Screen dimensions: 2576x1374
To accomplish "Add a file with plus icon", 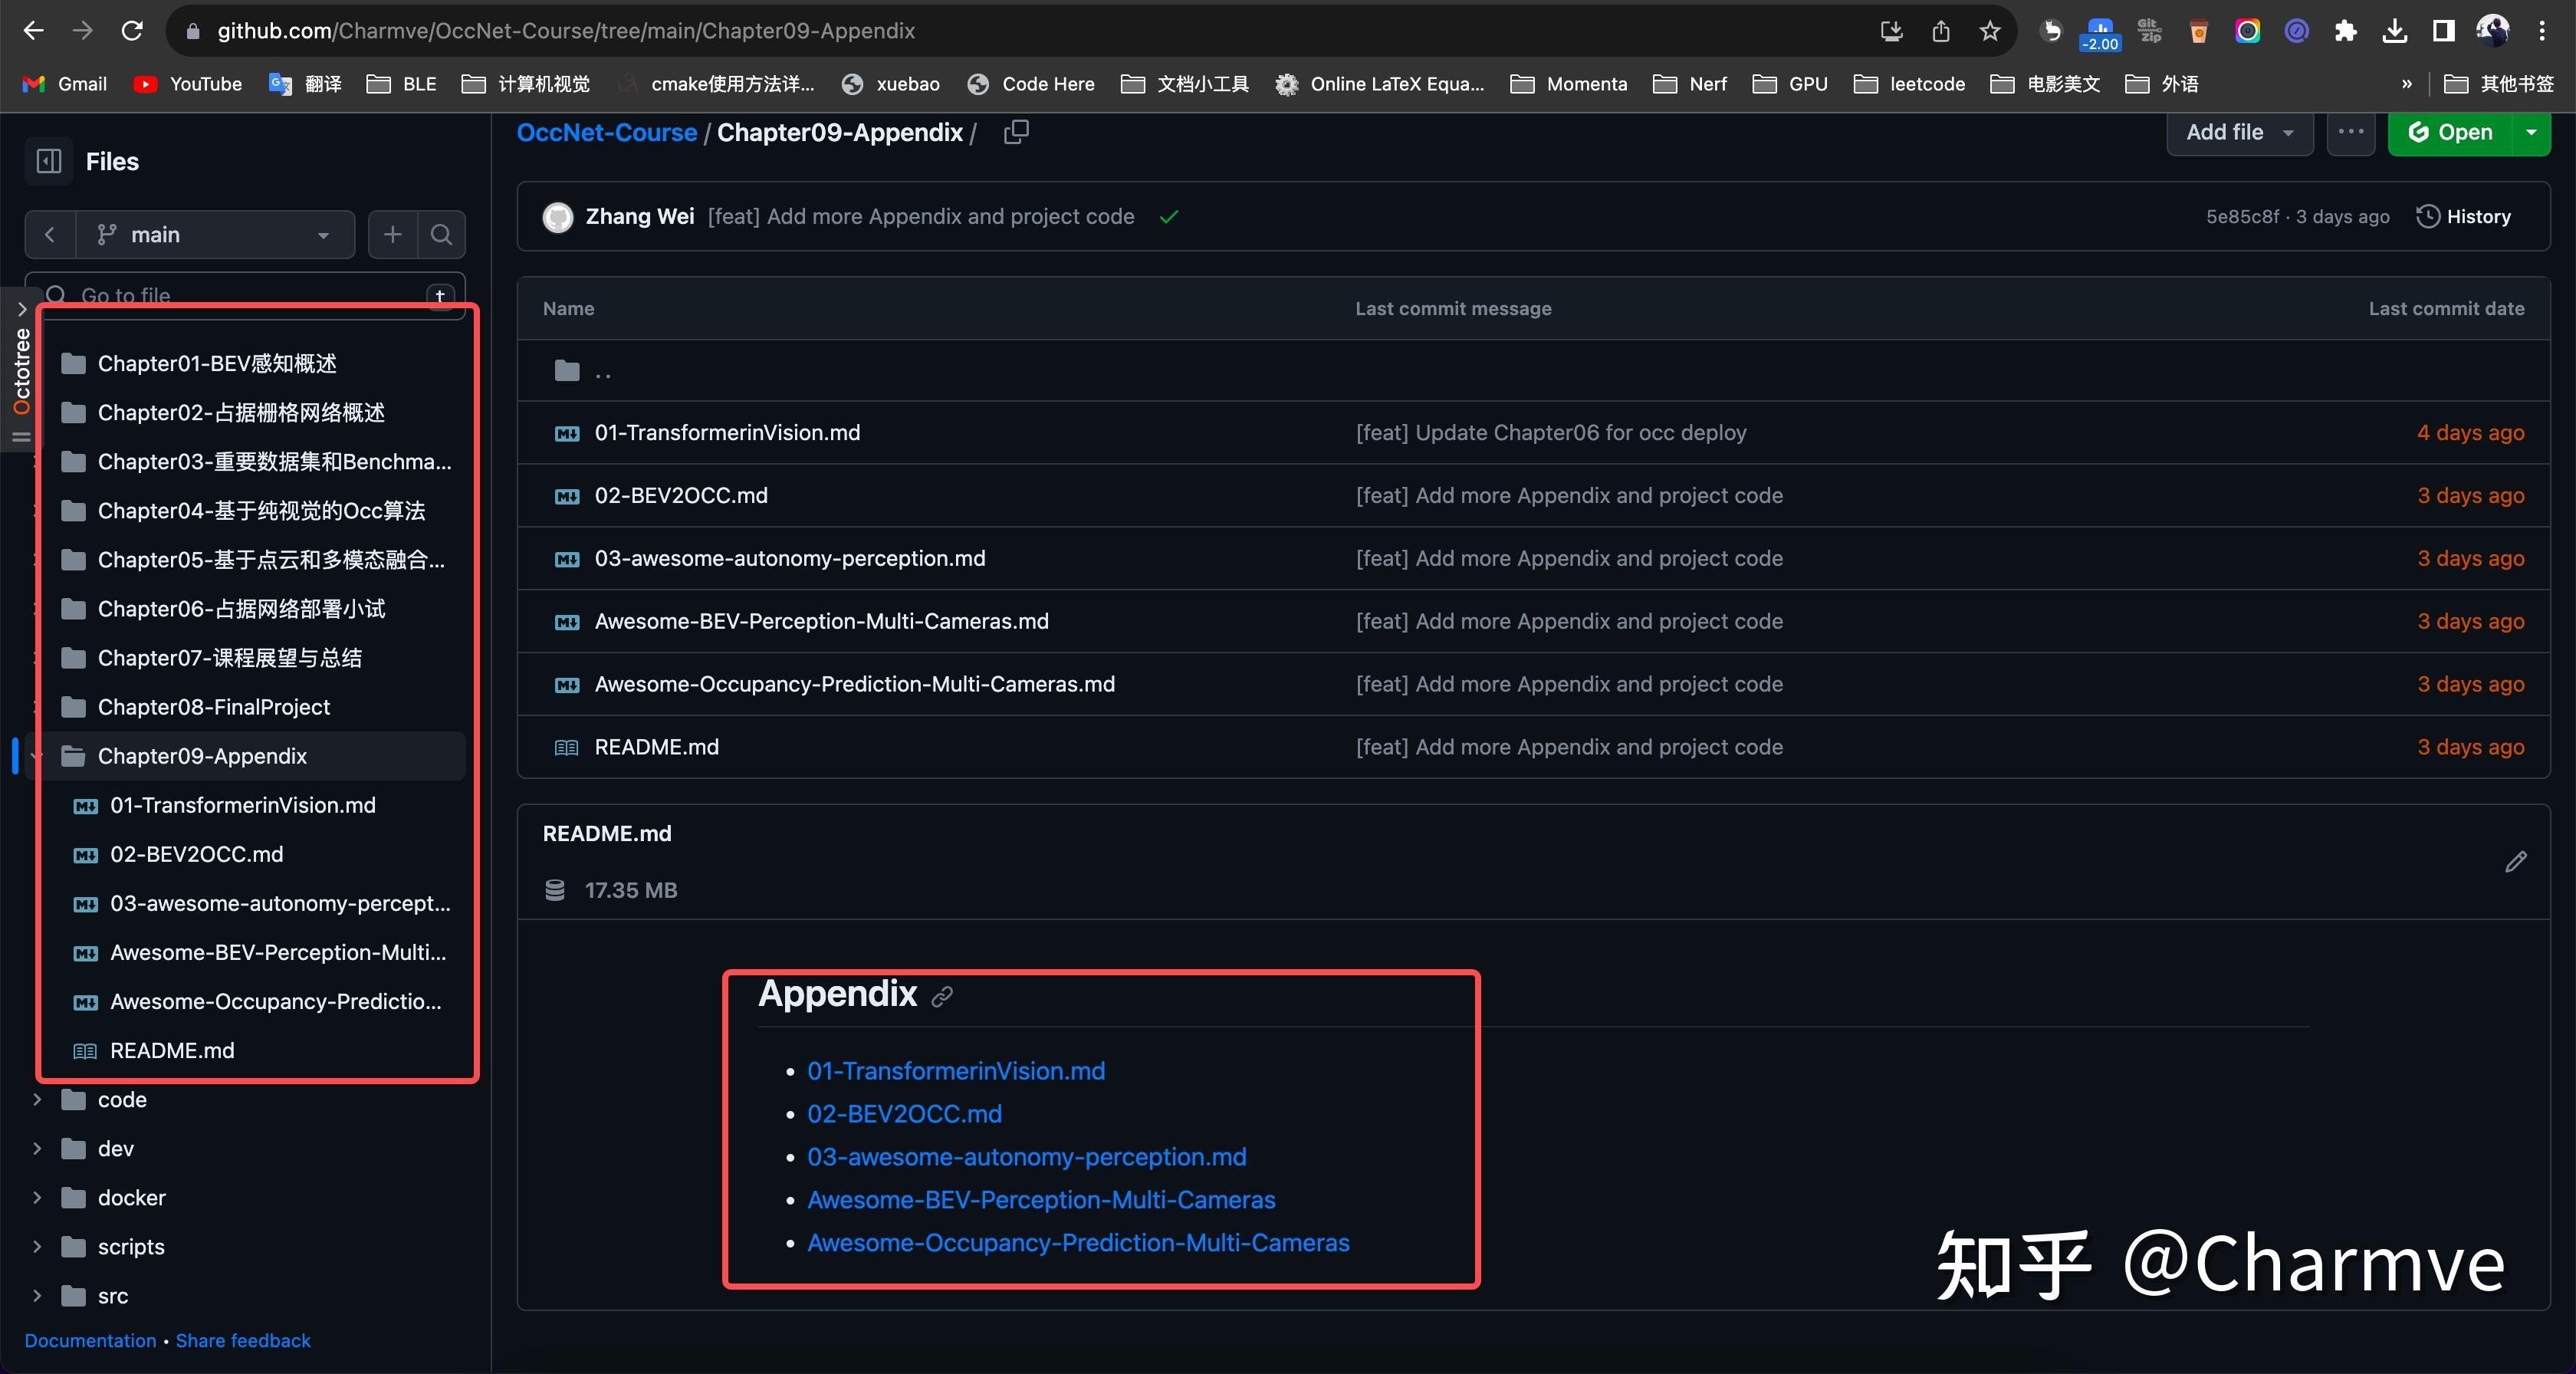I will [x=393, y=235].
